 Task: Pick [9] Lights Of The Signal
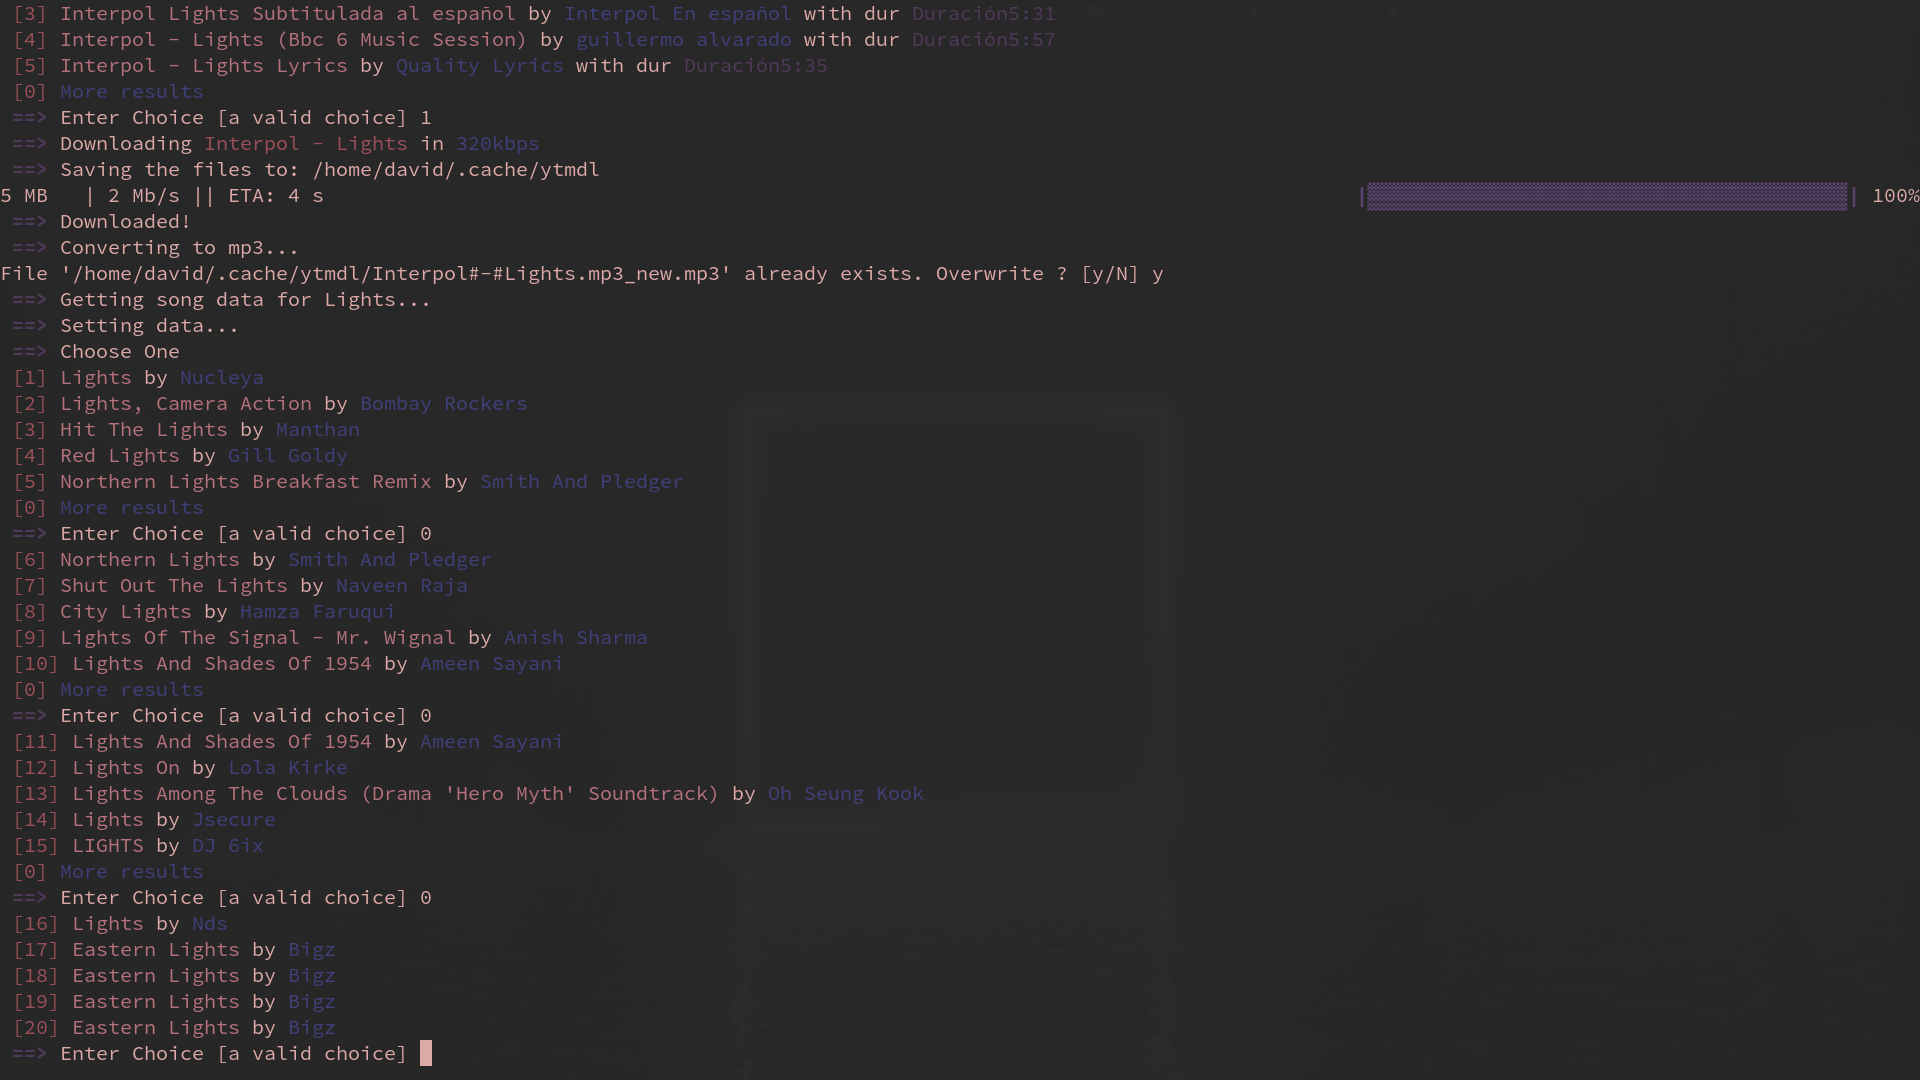[x=330, y=637]
